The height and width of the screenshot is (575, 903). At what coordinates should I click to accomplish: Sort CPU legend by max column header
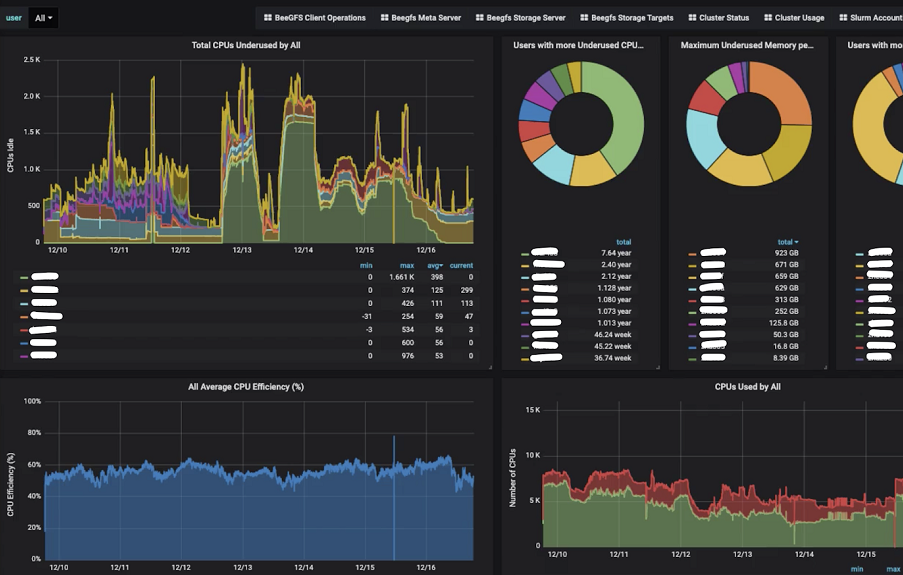pos(407,266)
